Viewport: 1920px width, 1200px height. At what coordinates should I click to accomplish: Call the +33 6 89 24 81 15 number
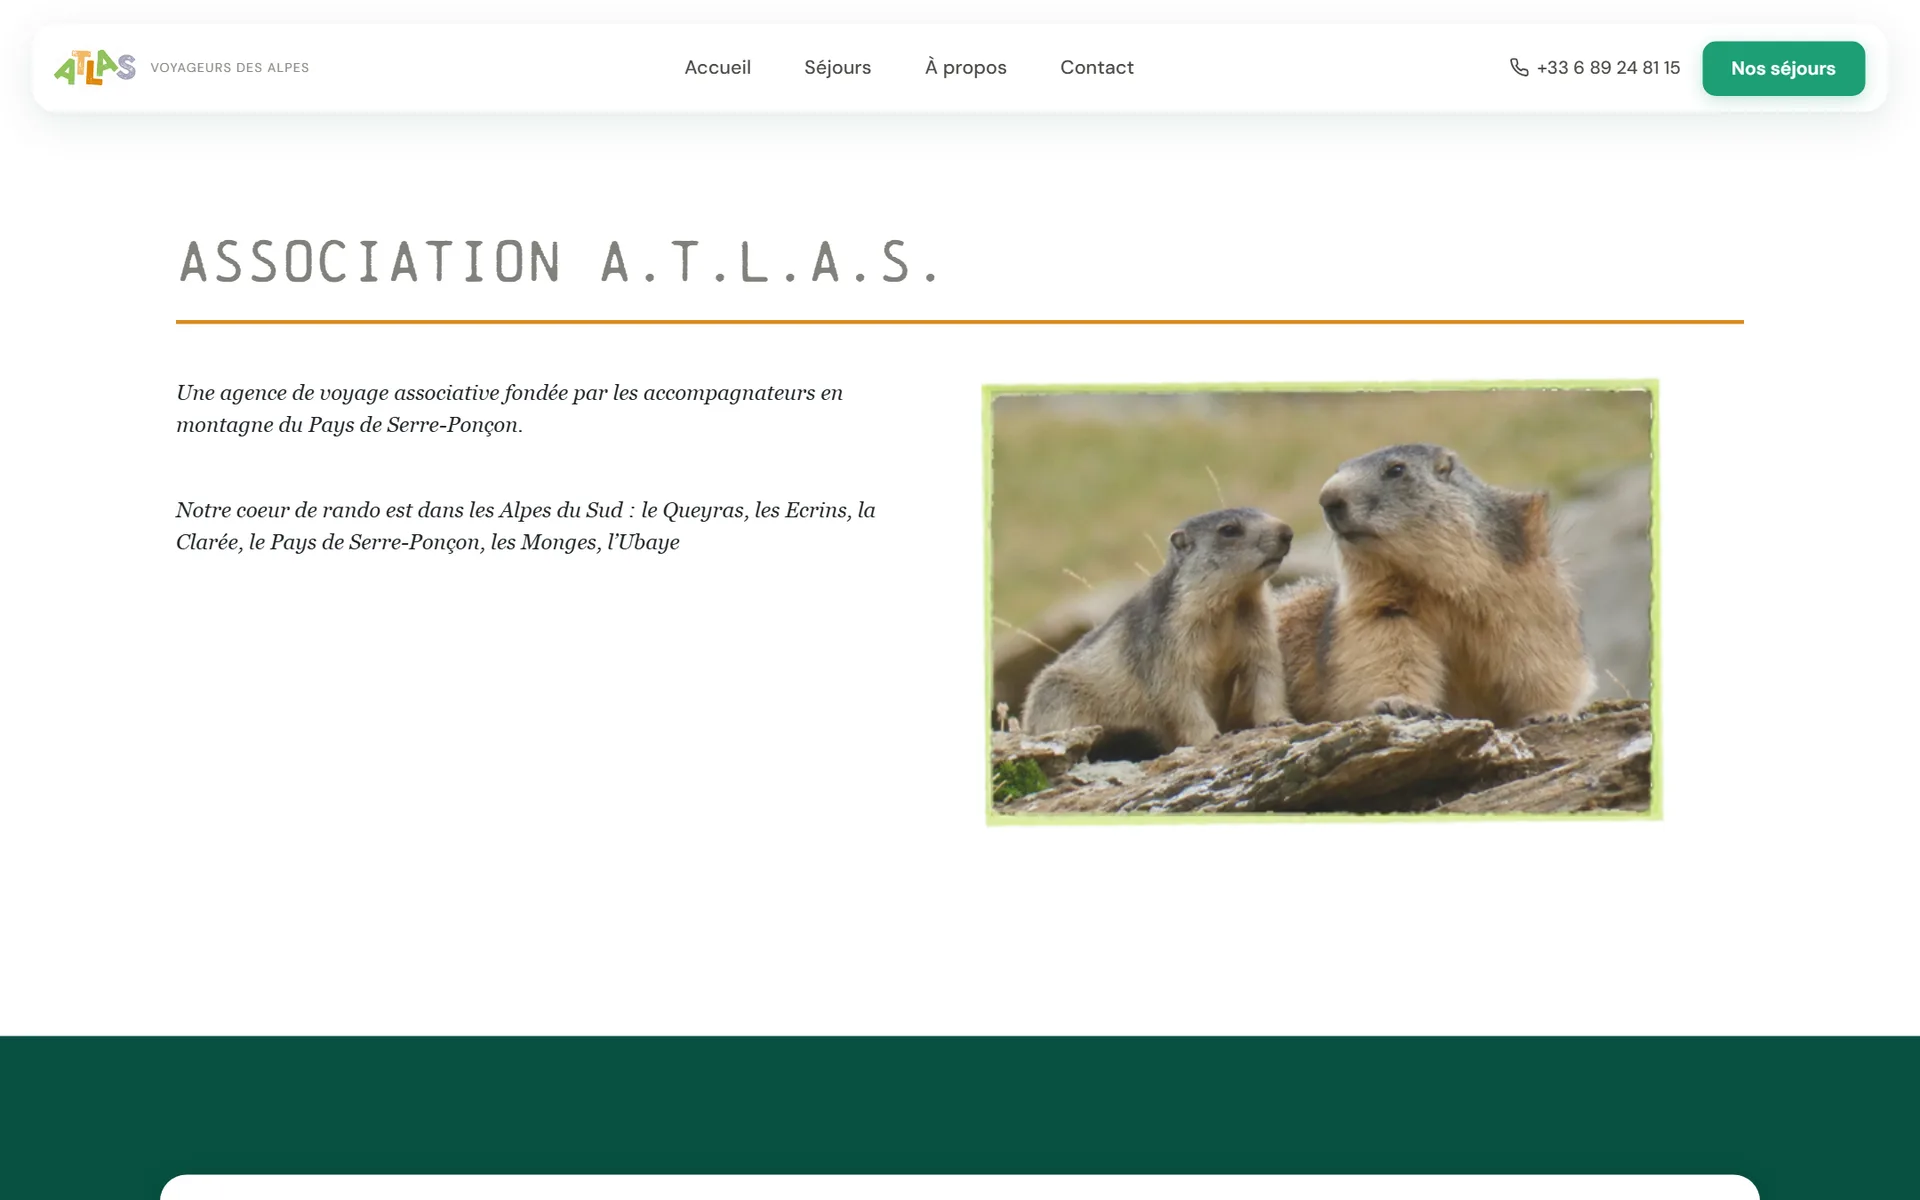tap(1608, 67)
